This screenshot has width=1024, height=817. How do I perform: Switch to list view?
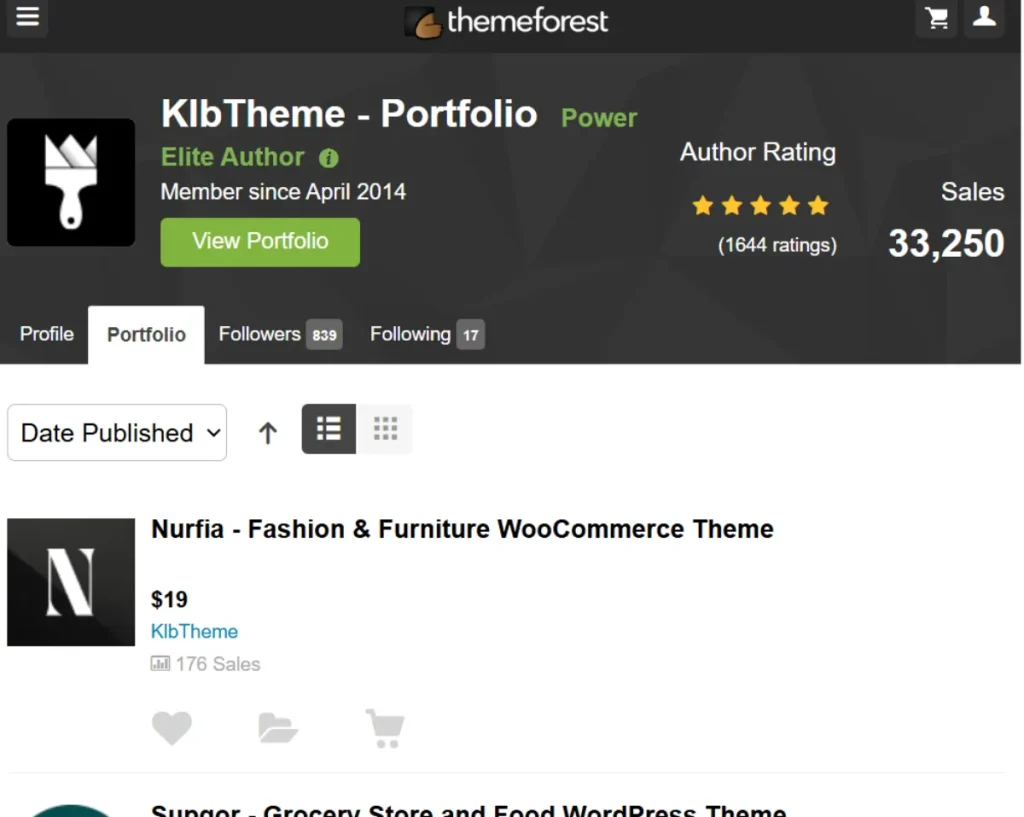pos(328,429)
